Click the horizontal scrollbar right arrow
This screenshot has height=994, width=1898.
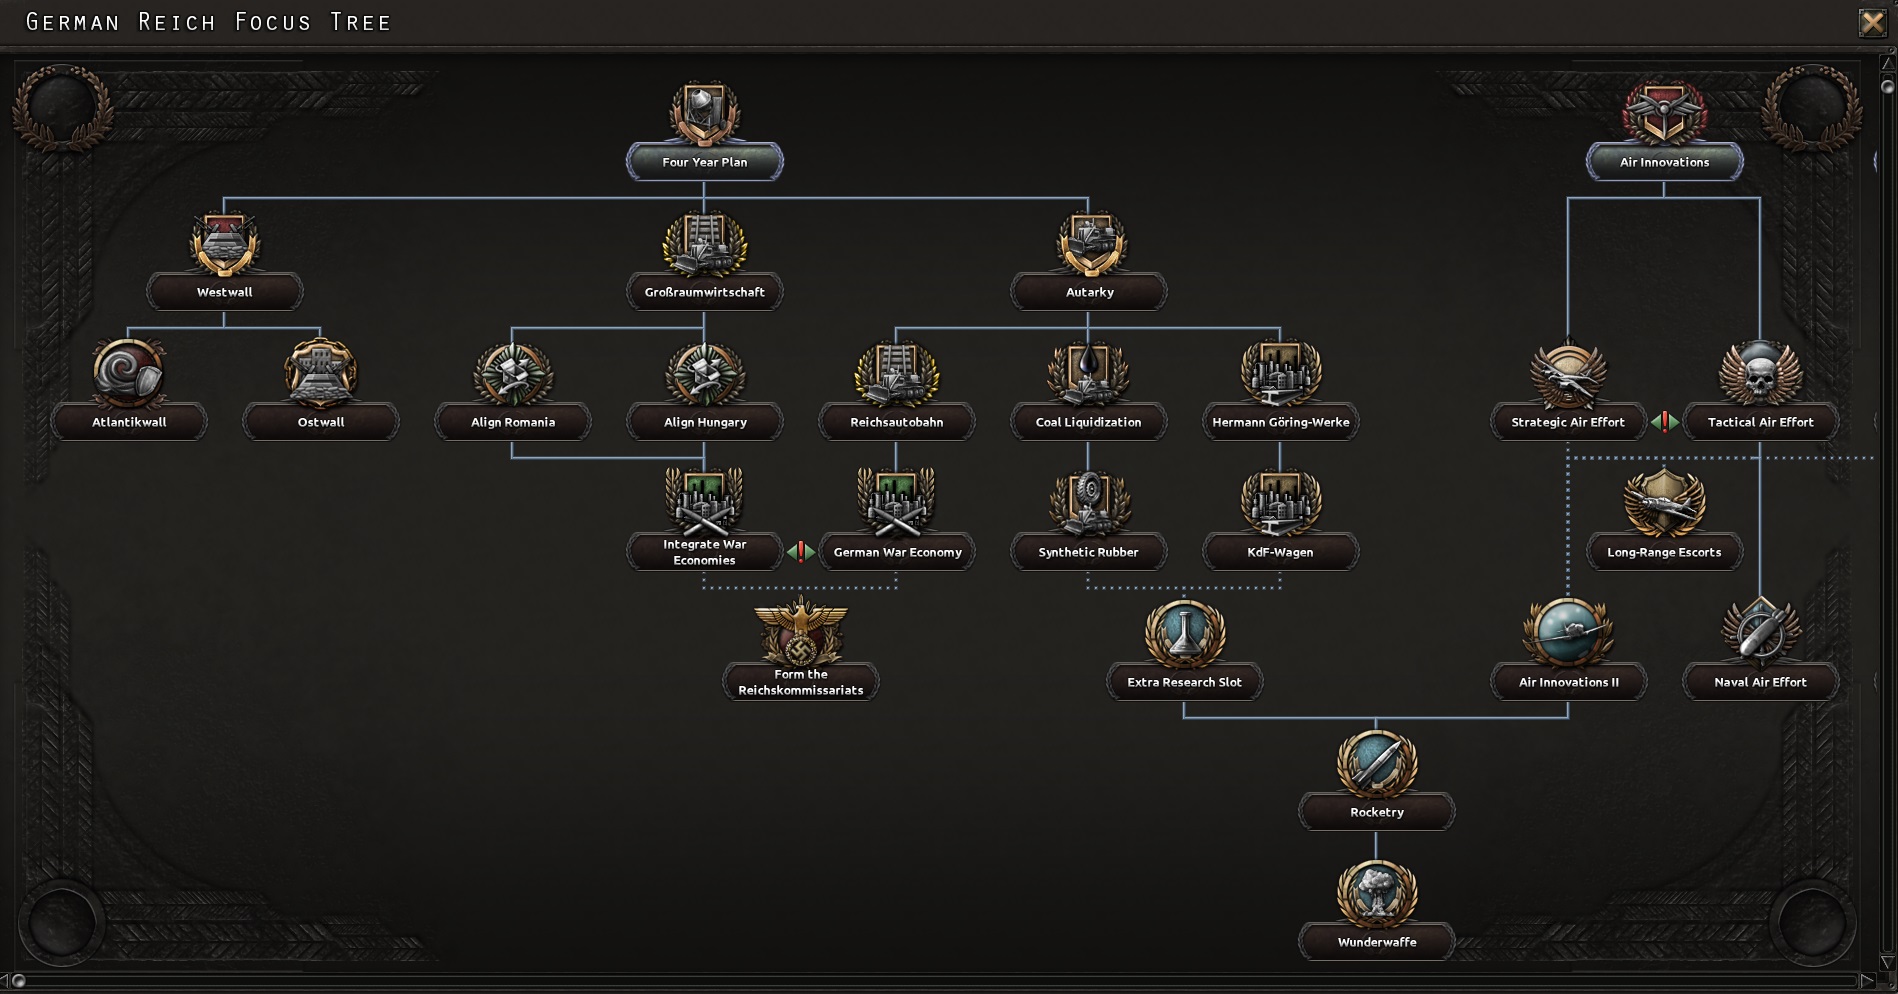pyautogui.click(x=1867, y=981)
